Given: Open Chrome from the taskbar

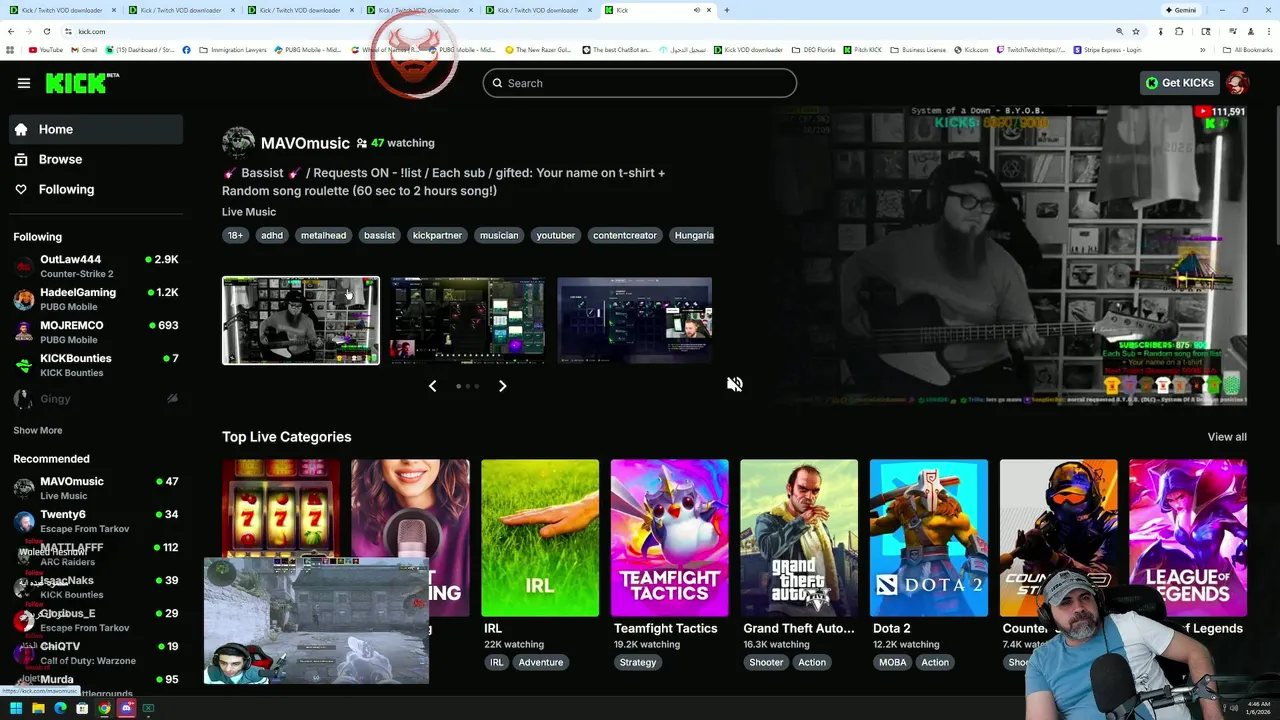Looking at the screenshot, I should [x=104, y=708].
